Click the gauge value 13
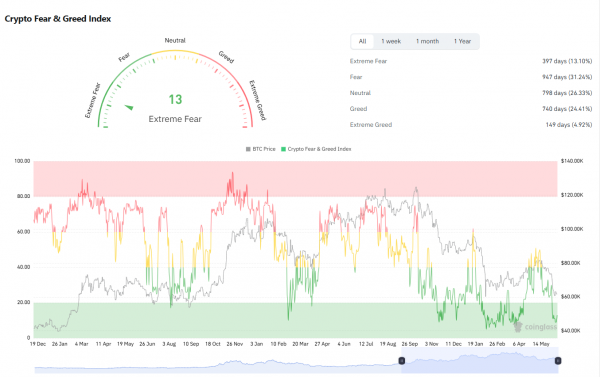 (175, 100)
